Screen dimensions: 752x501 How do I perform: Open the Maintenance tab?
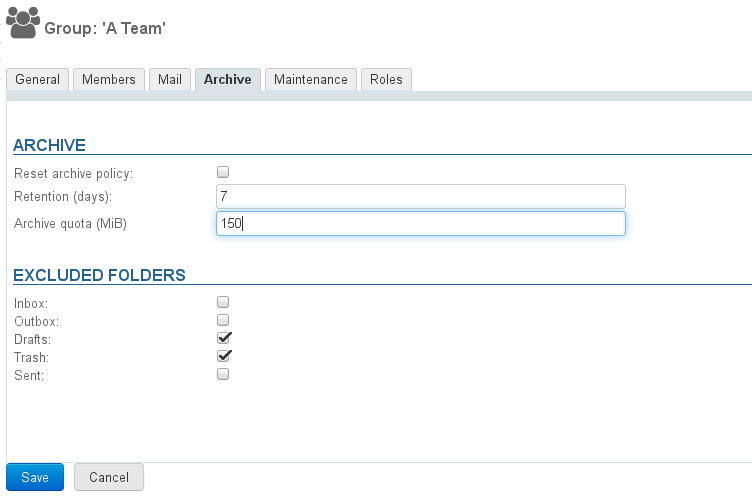coord(311,79)
